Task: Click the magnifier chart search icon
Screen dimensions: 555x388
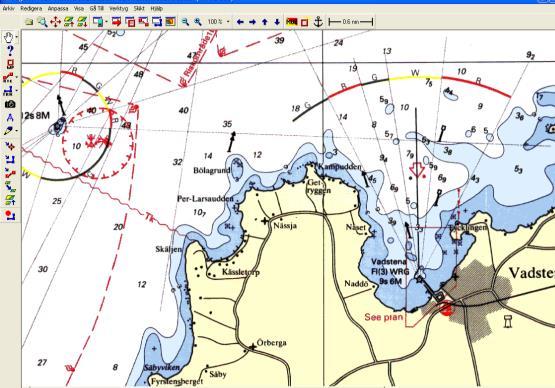Action: [x=42, y=22]
